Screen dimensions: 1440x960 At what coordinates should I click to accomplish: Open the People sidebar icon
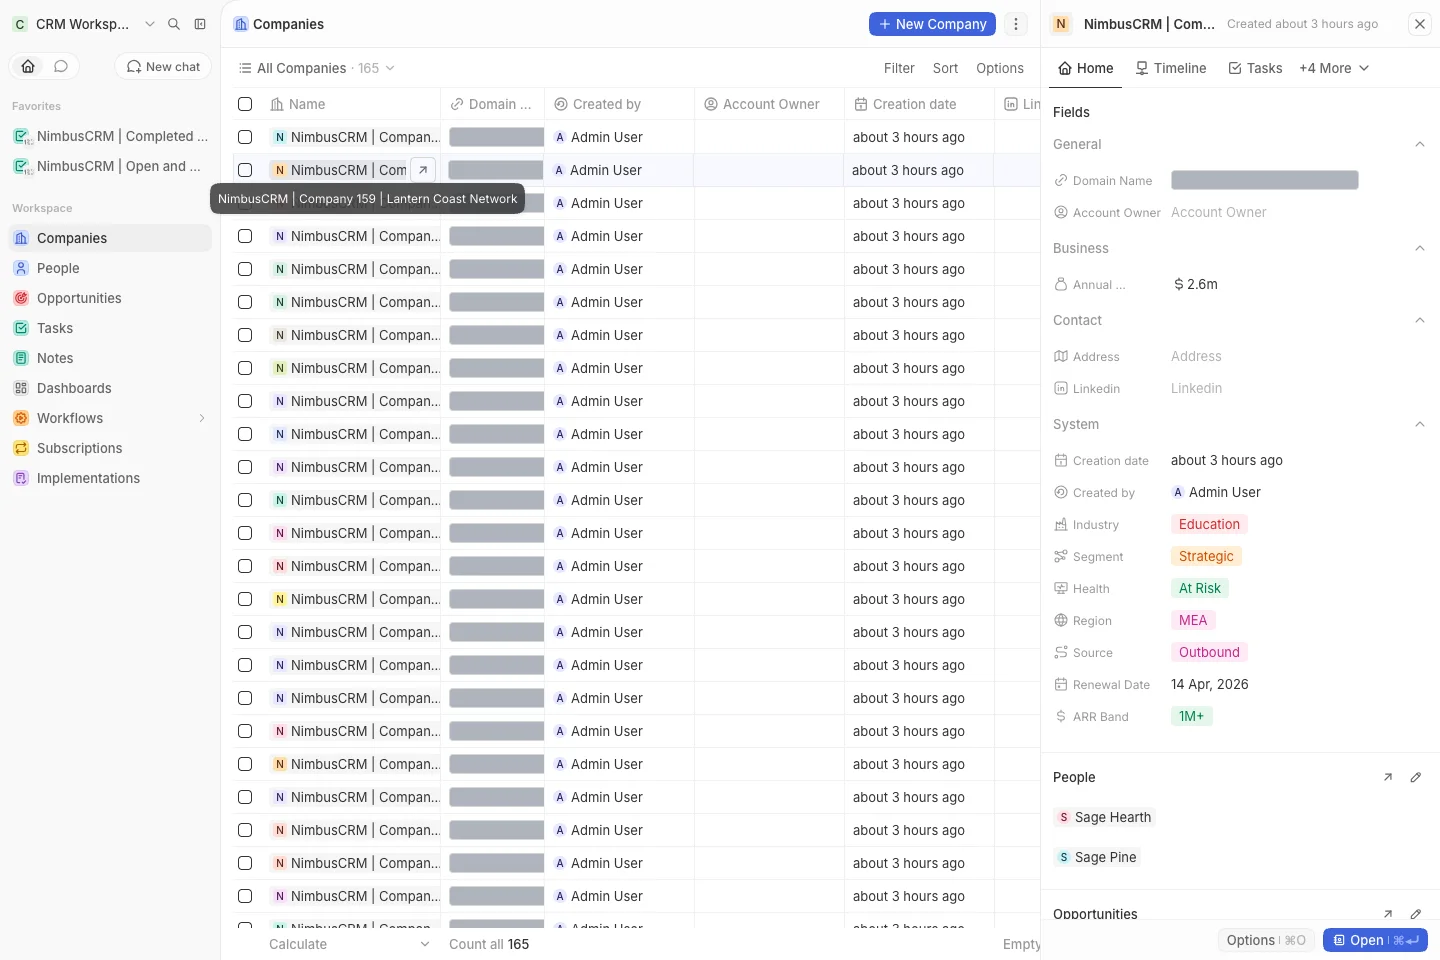click(x=21, y=268)
